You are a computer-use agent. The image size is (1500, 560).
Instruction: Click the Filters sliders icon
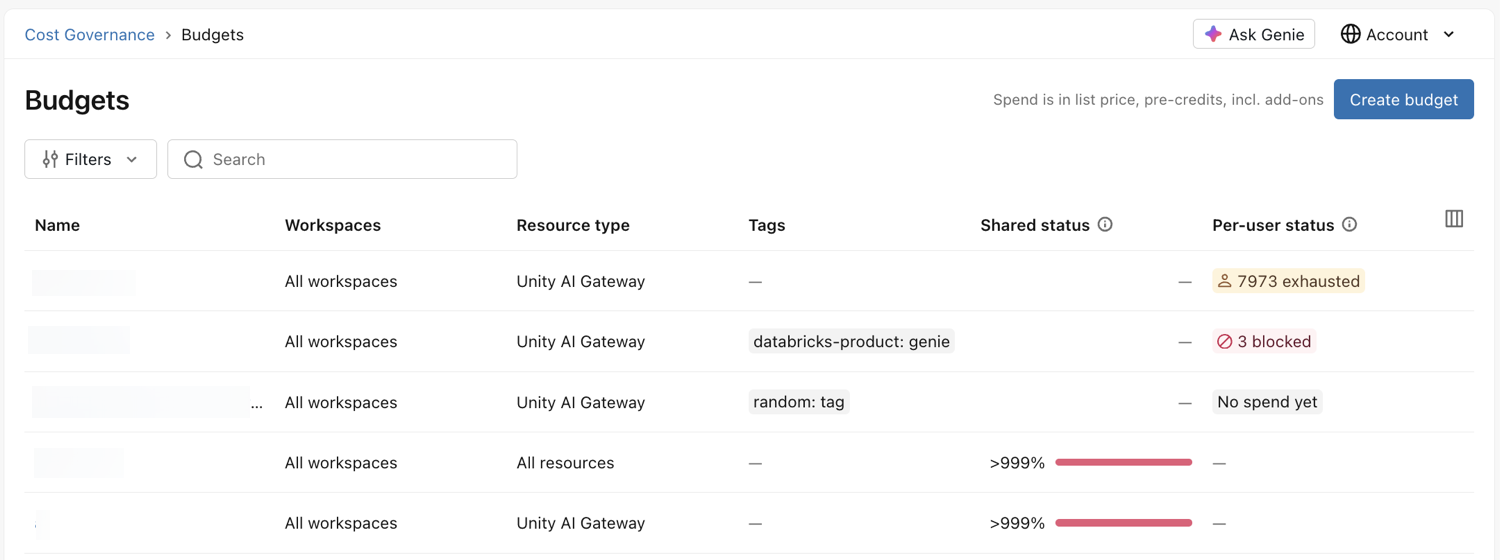[x=50, y=159]
